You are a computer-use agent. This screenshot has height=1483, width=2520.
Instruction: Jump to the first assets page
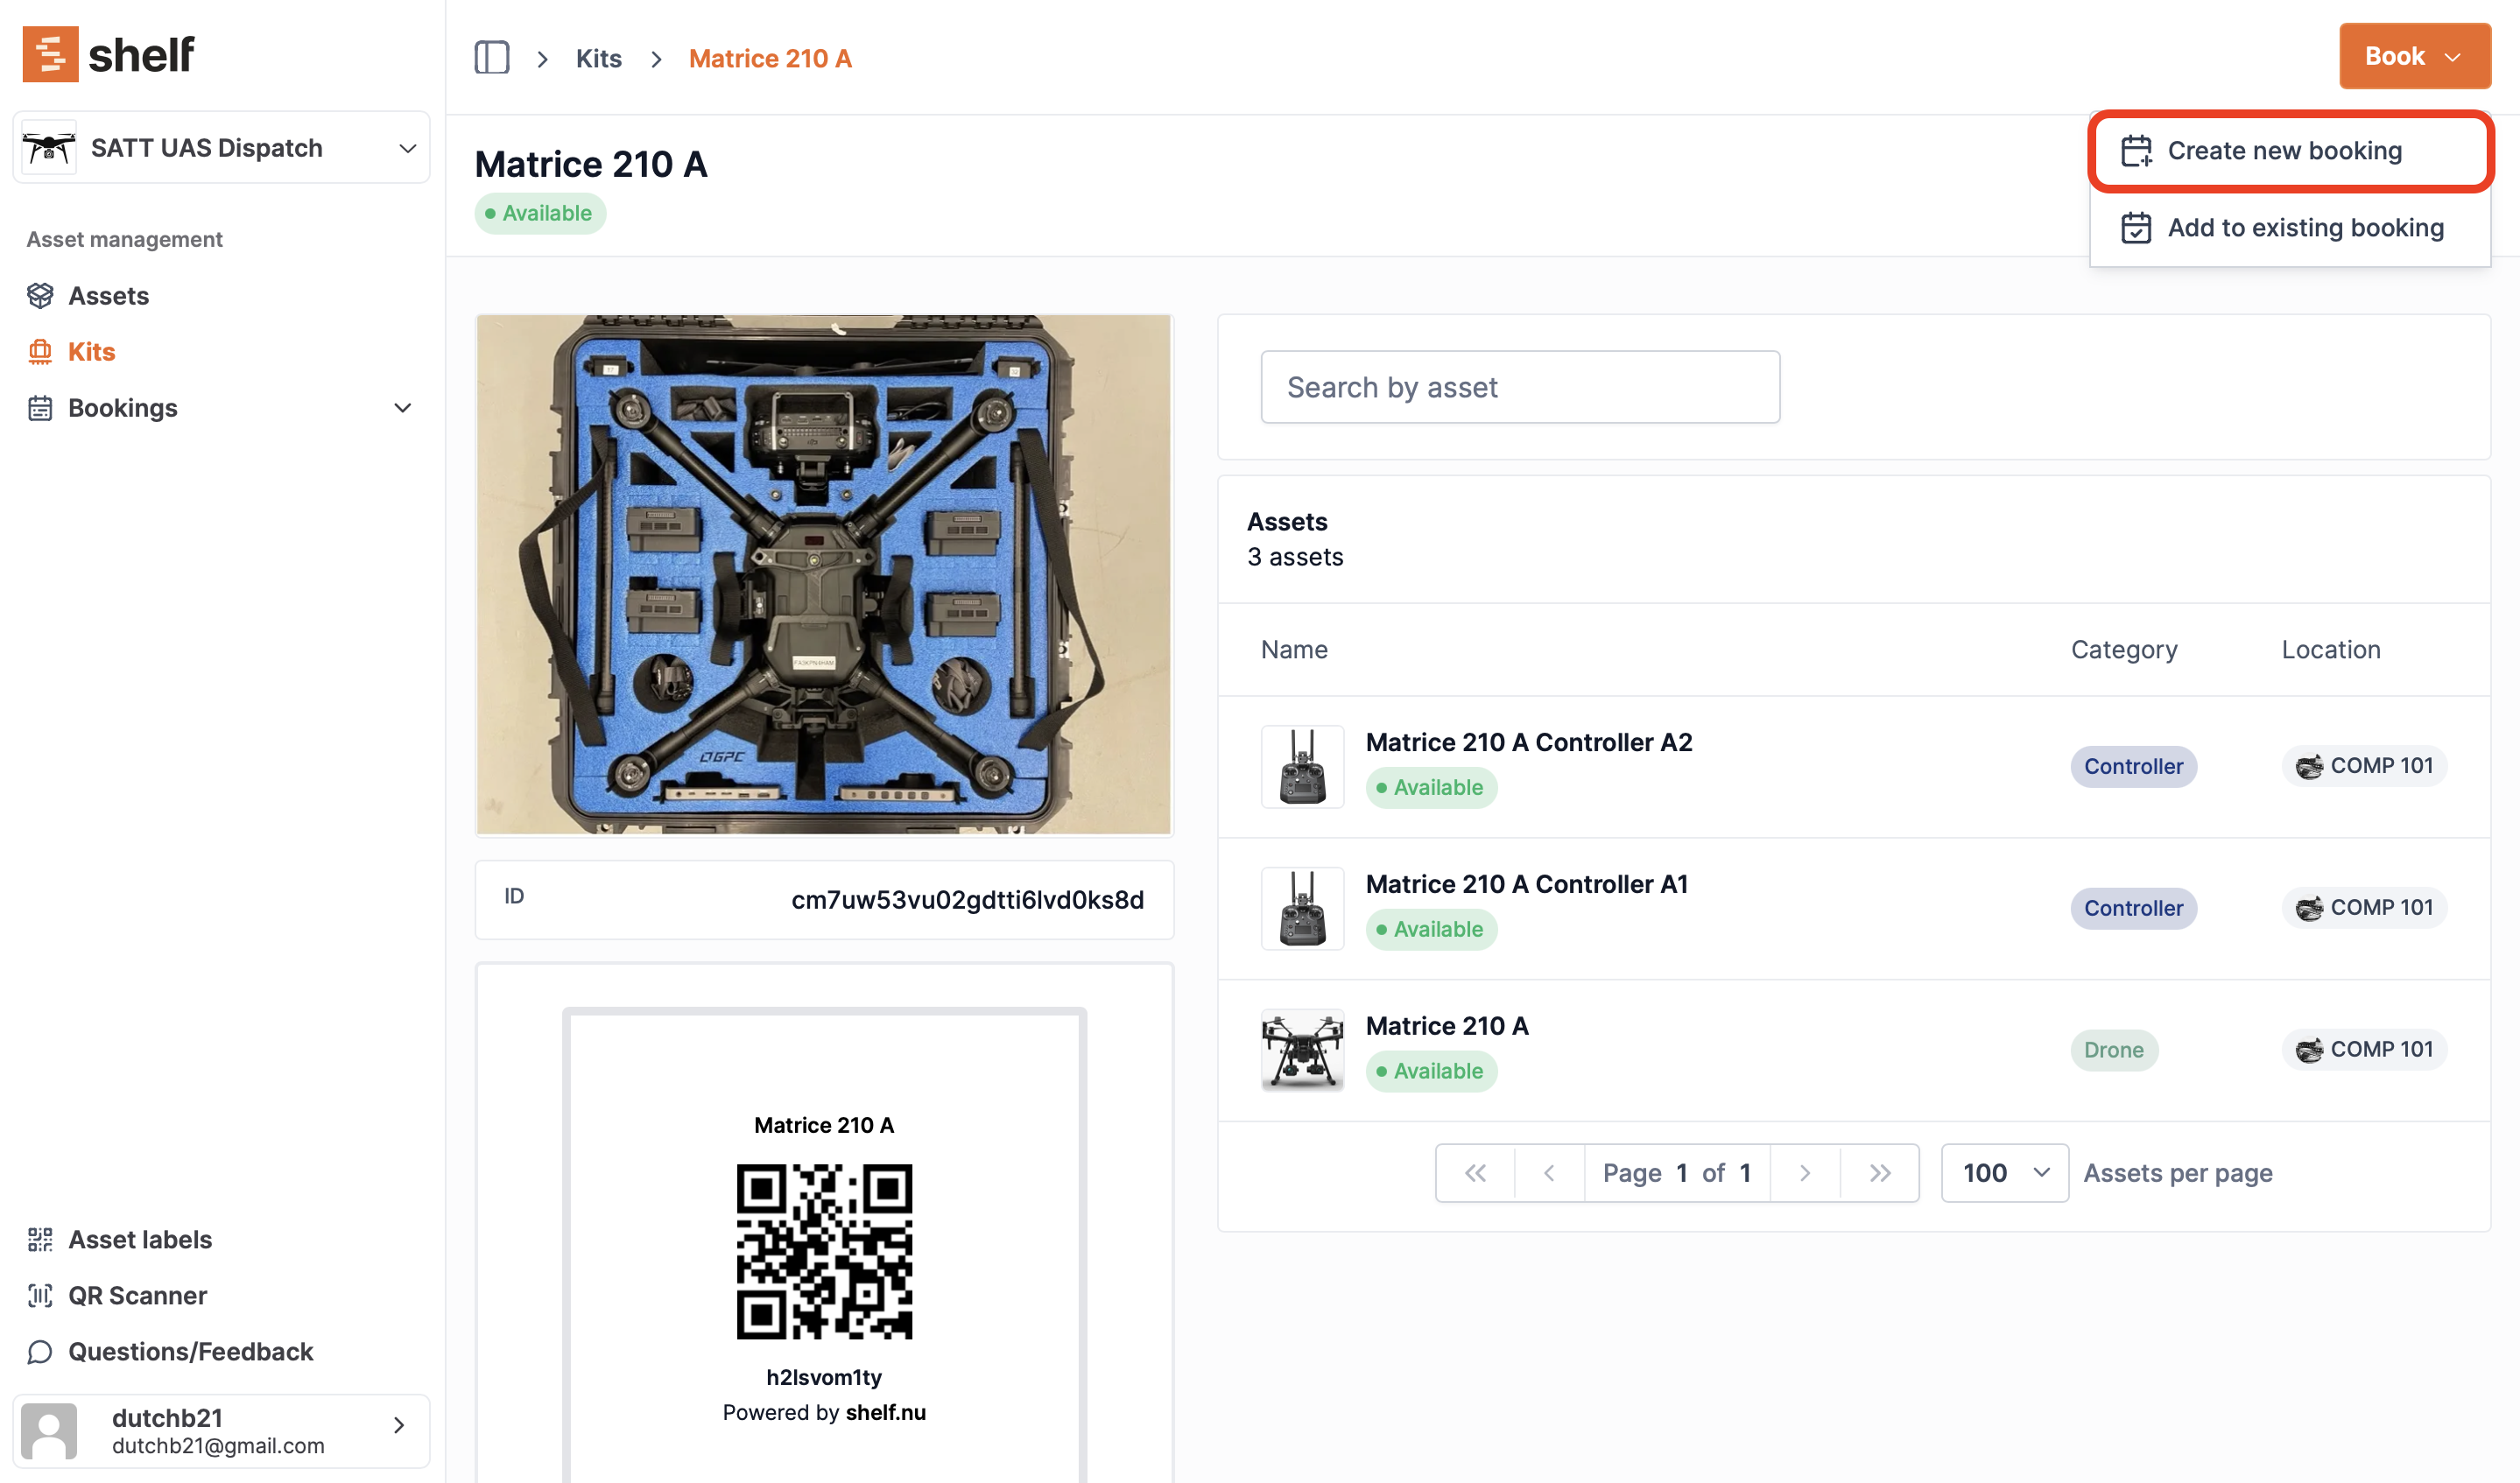coord(1475,1172)
